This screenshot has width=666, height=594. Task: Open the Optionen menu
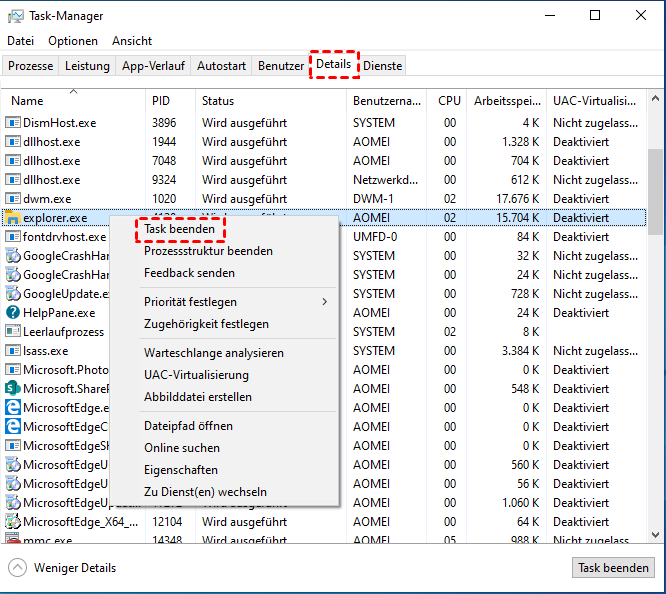pos(73,41)
